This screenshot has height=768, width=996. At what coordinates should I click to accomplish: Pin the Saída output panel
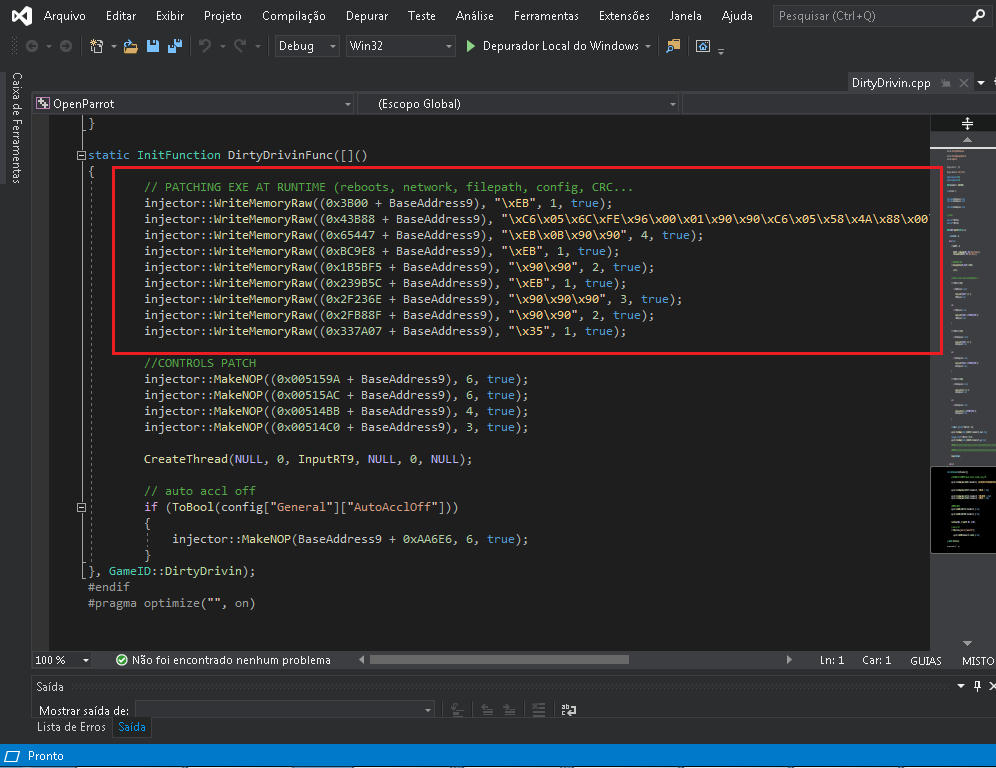978,686
